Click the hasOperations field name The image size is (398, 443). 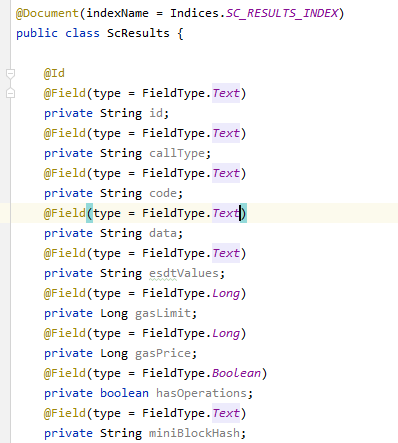pyautogui.click(x=201, y=393)
